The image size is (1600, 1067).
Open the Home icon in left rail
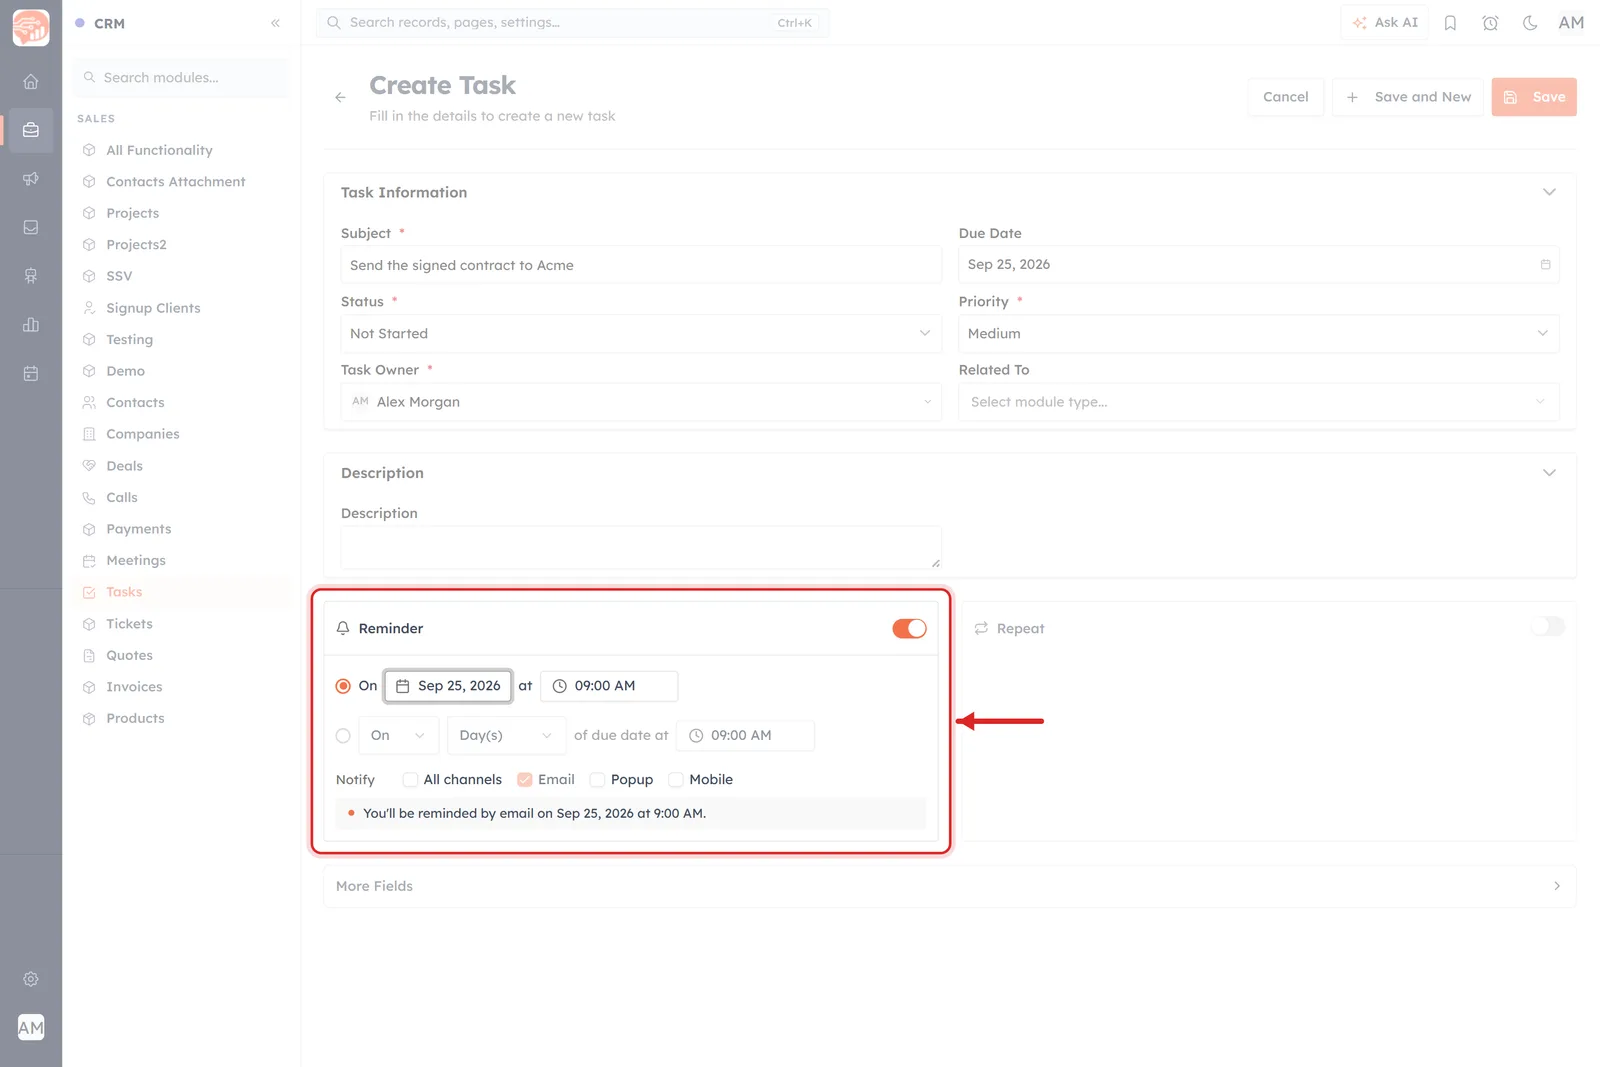[31, 82]
